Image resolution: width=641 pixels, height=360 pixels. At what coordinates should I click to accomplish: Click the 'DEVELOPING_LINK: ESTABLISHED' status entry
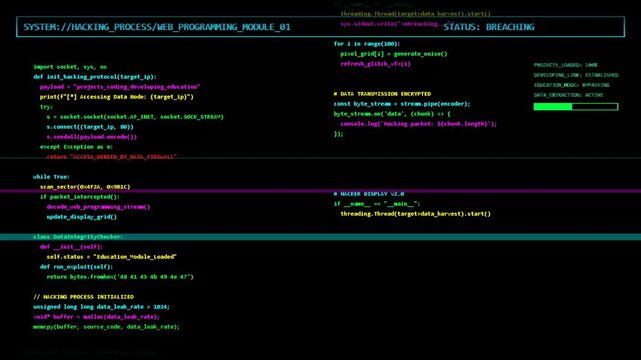(x=576, y=75)
